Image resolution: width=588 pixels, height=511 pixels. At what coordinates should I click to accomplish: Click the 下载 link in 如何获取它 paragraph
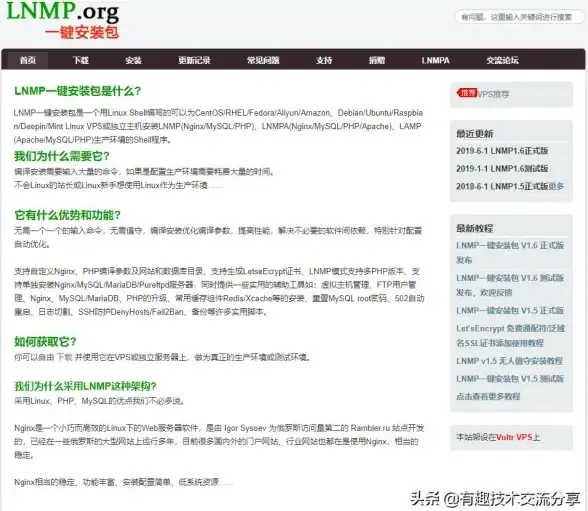64,357
